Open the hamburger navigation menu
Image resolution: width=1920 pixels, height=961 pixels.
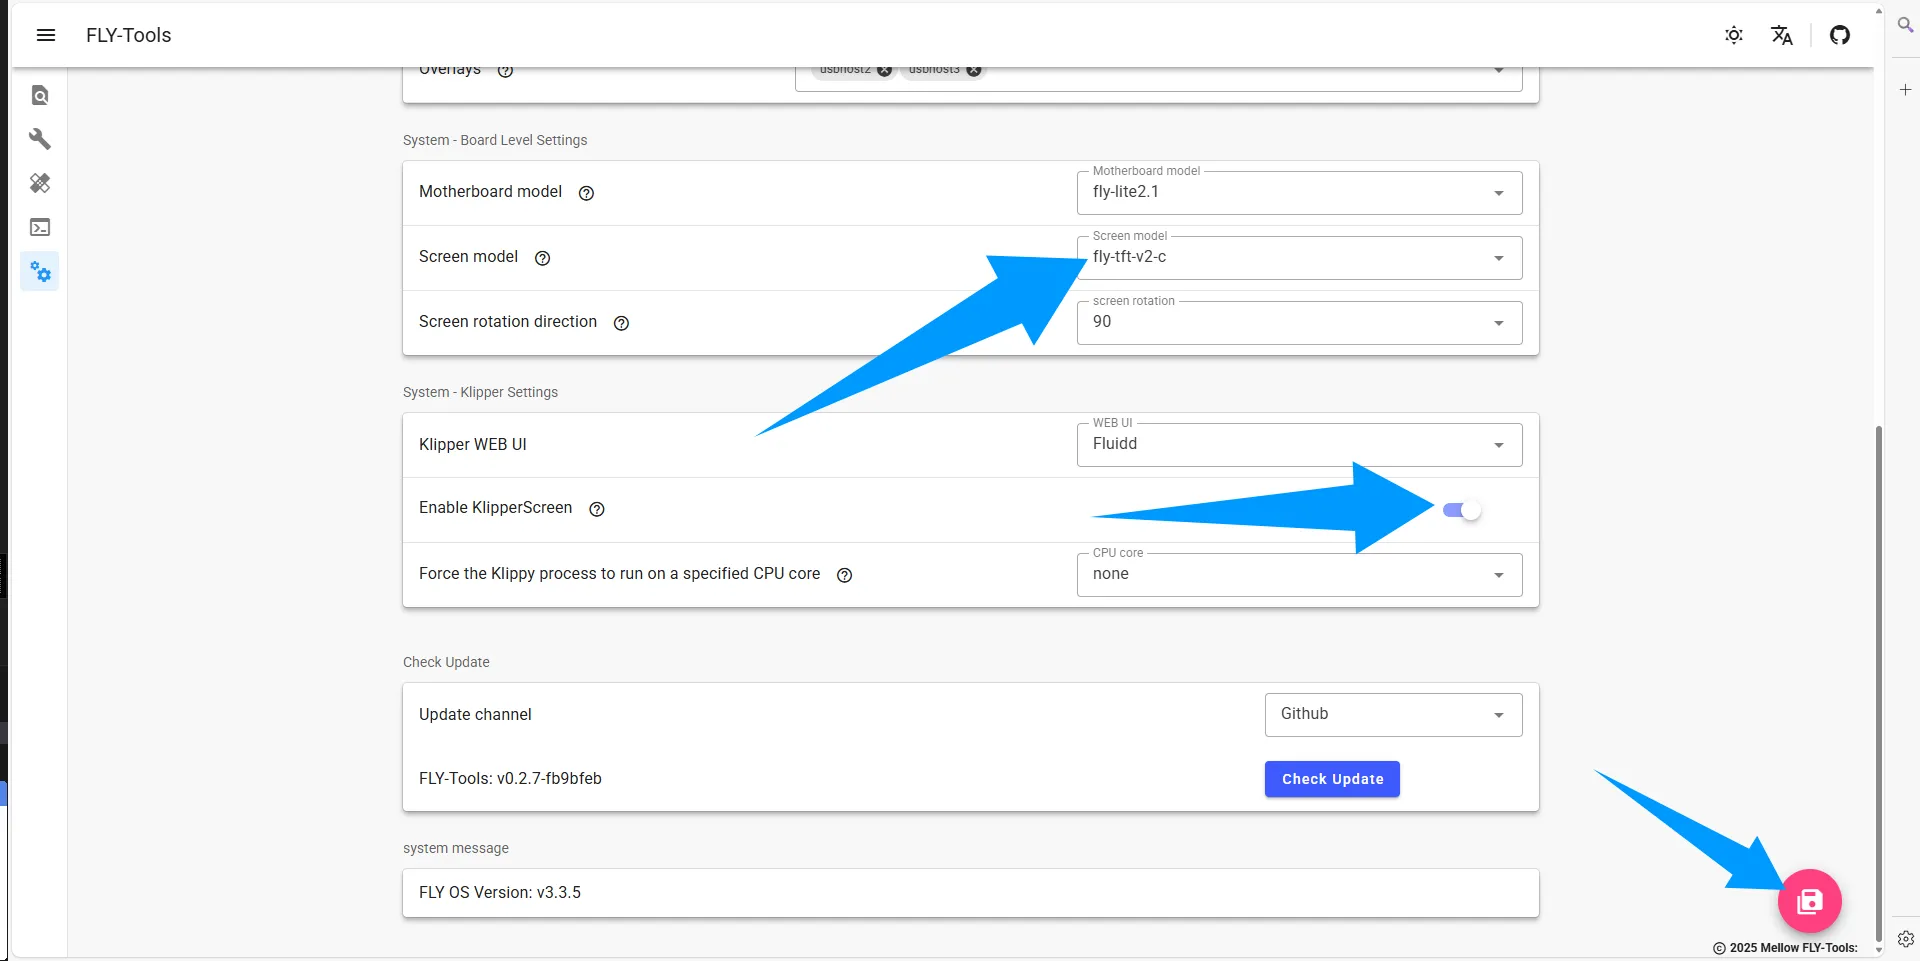click(46, 35)
